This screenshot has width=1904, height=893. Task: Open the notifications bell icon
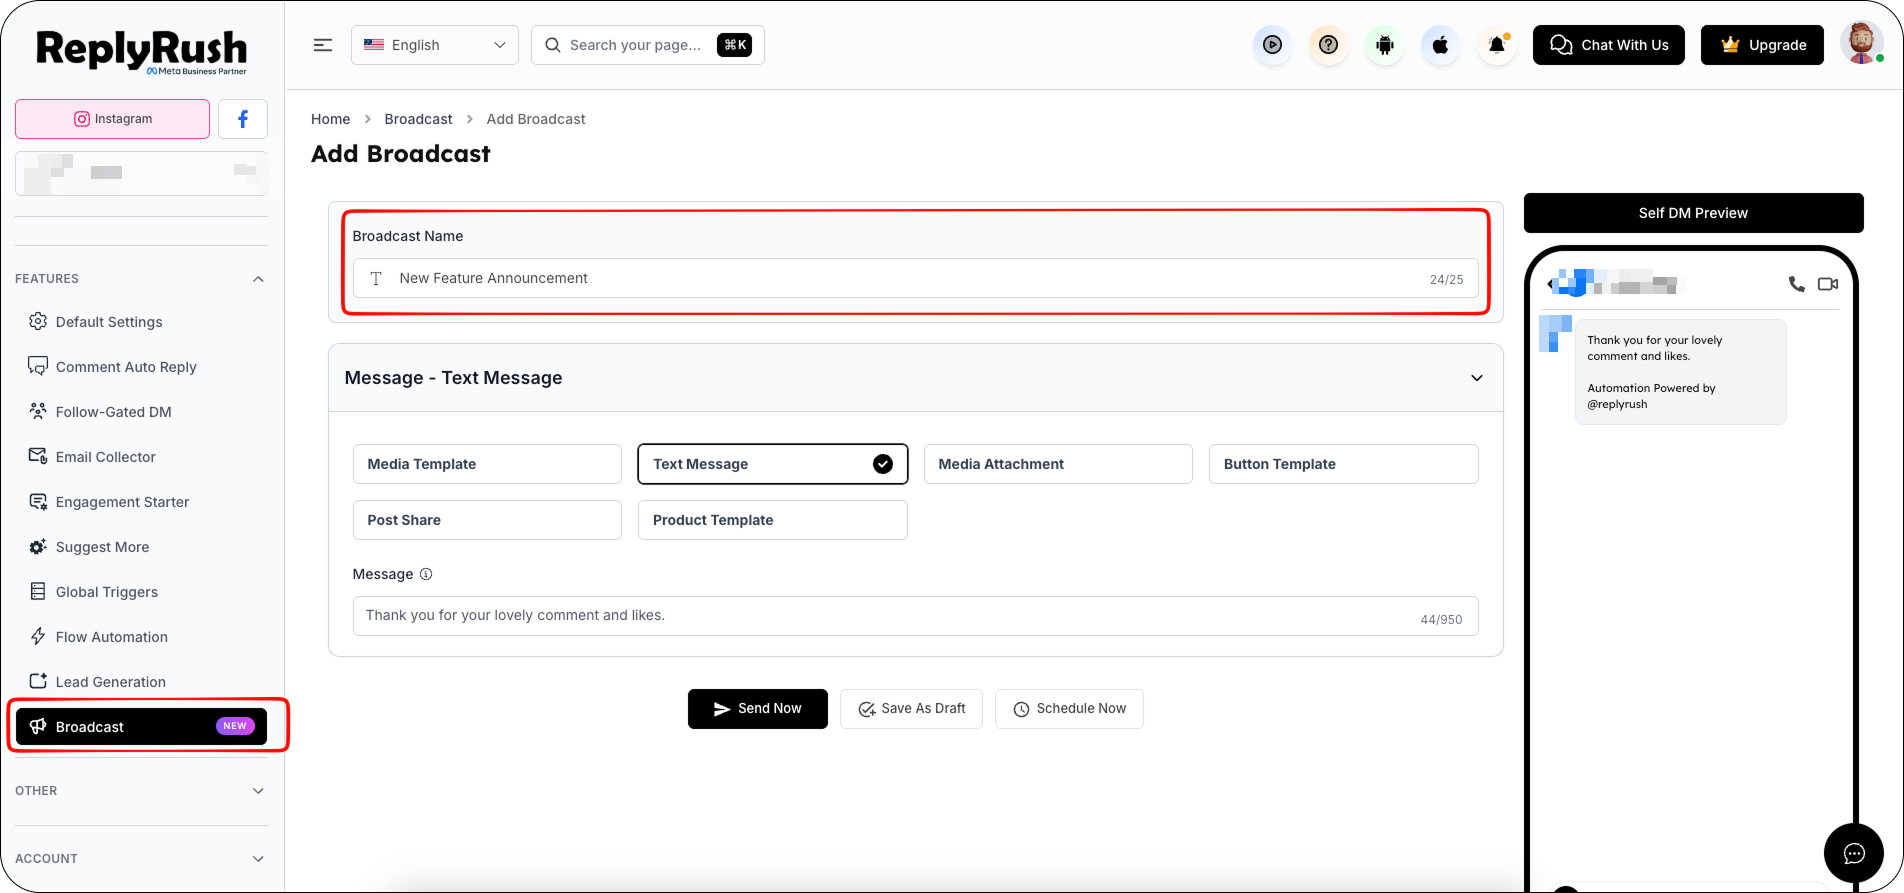(1497, 45)
